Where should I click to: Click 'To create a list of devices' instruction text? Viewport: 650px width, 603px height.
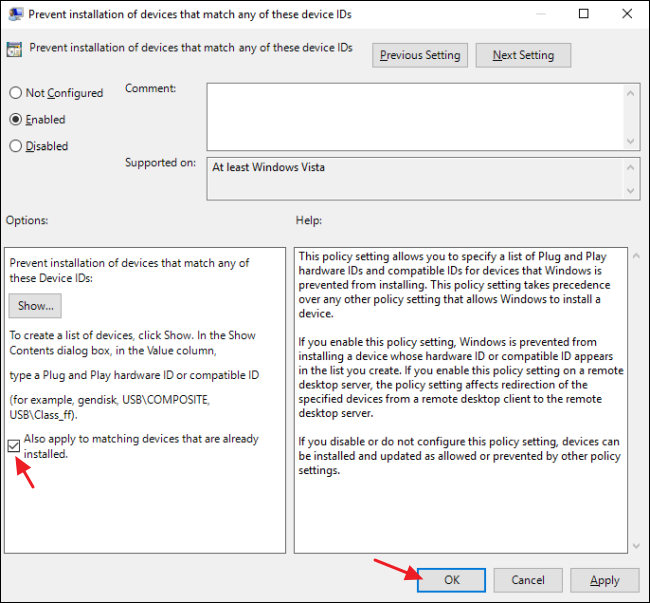point(133,343)
